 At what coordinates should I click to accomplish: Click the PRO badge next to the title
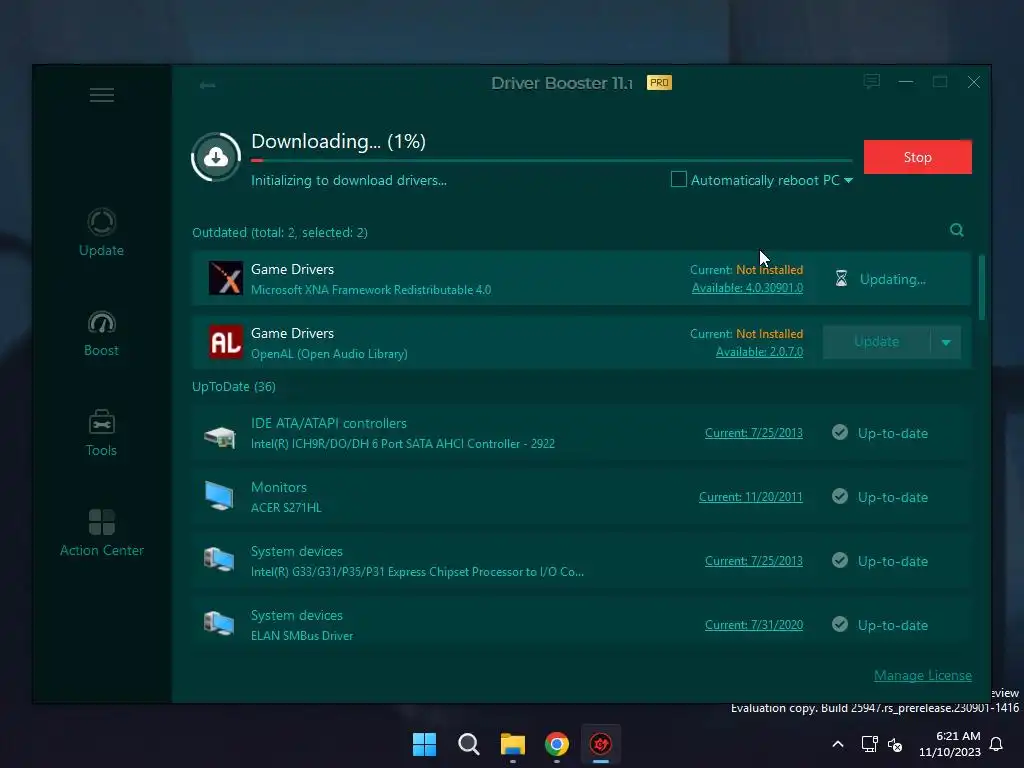tap(659, 83)
